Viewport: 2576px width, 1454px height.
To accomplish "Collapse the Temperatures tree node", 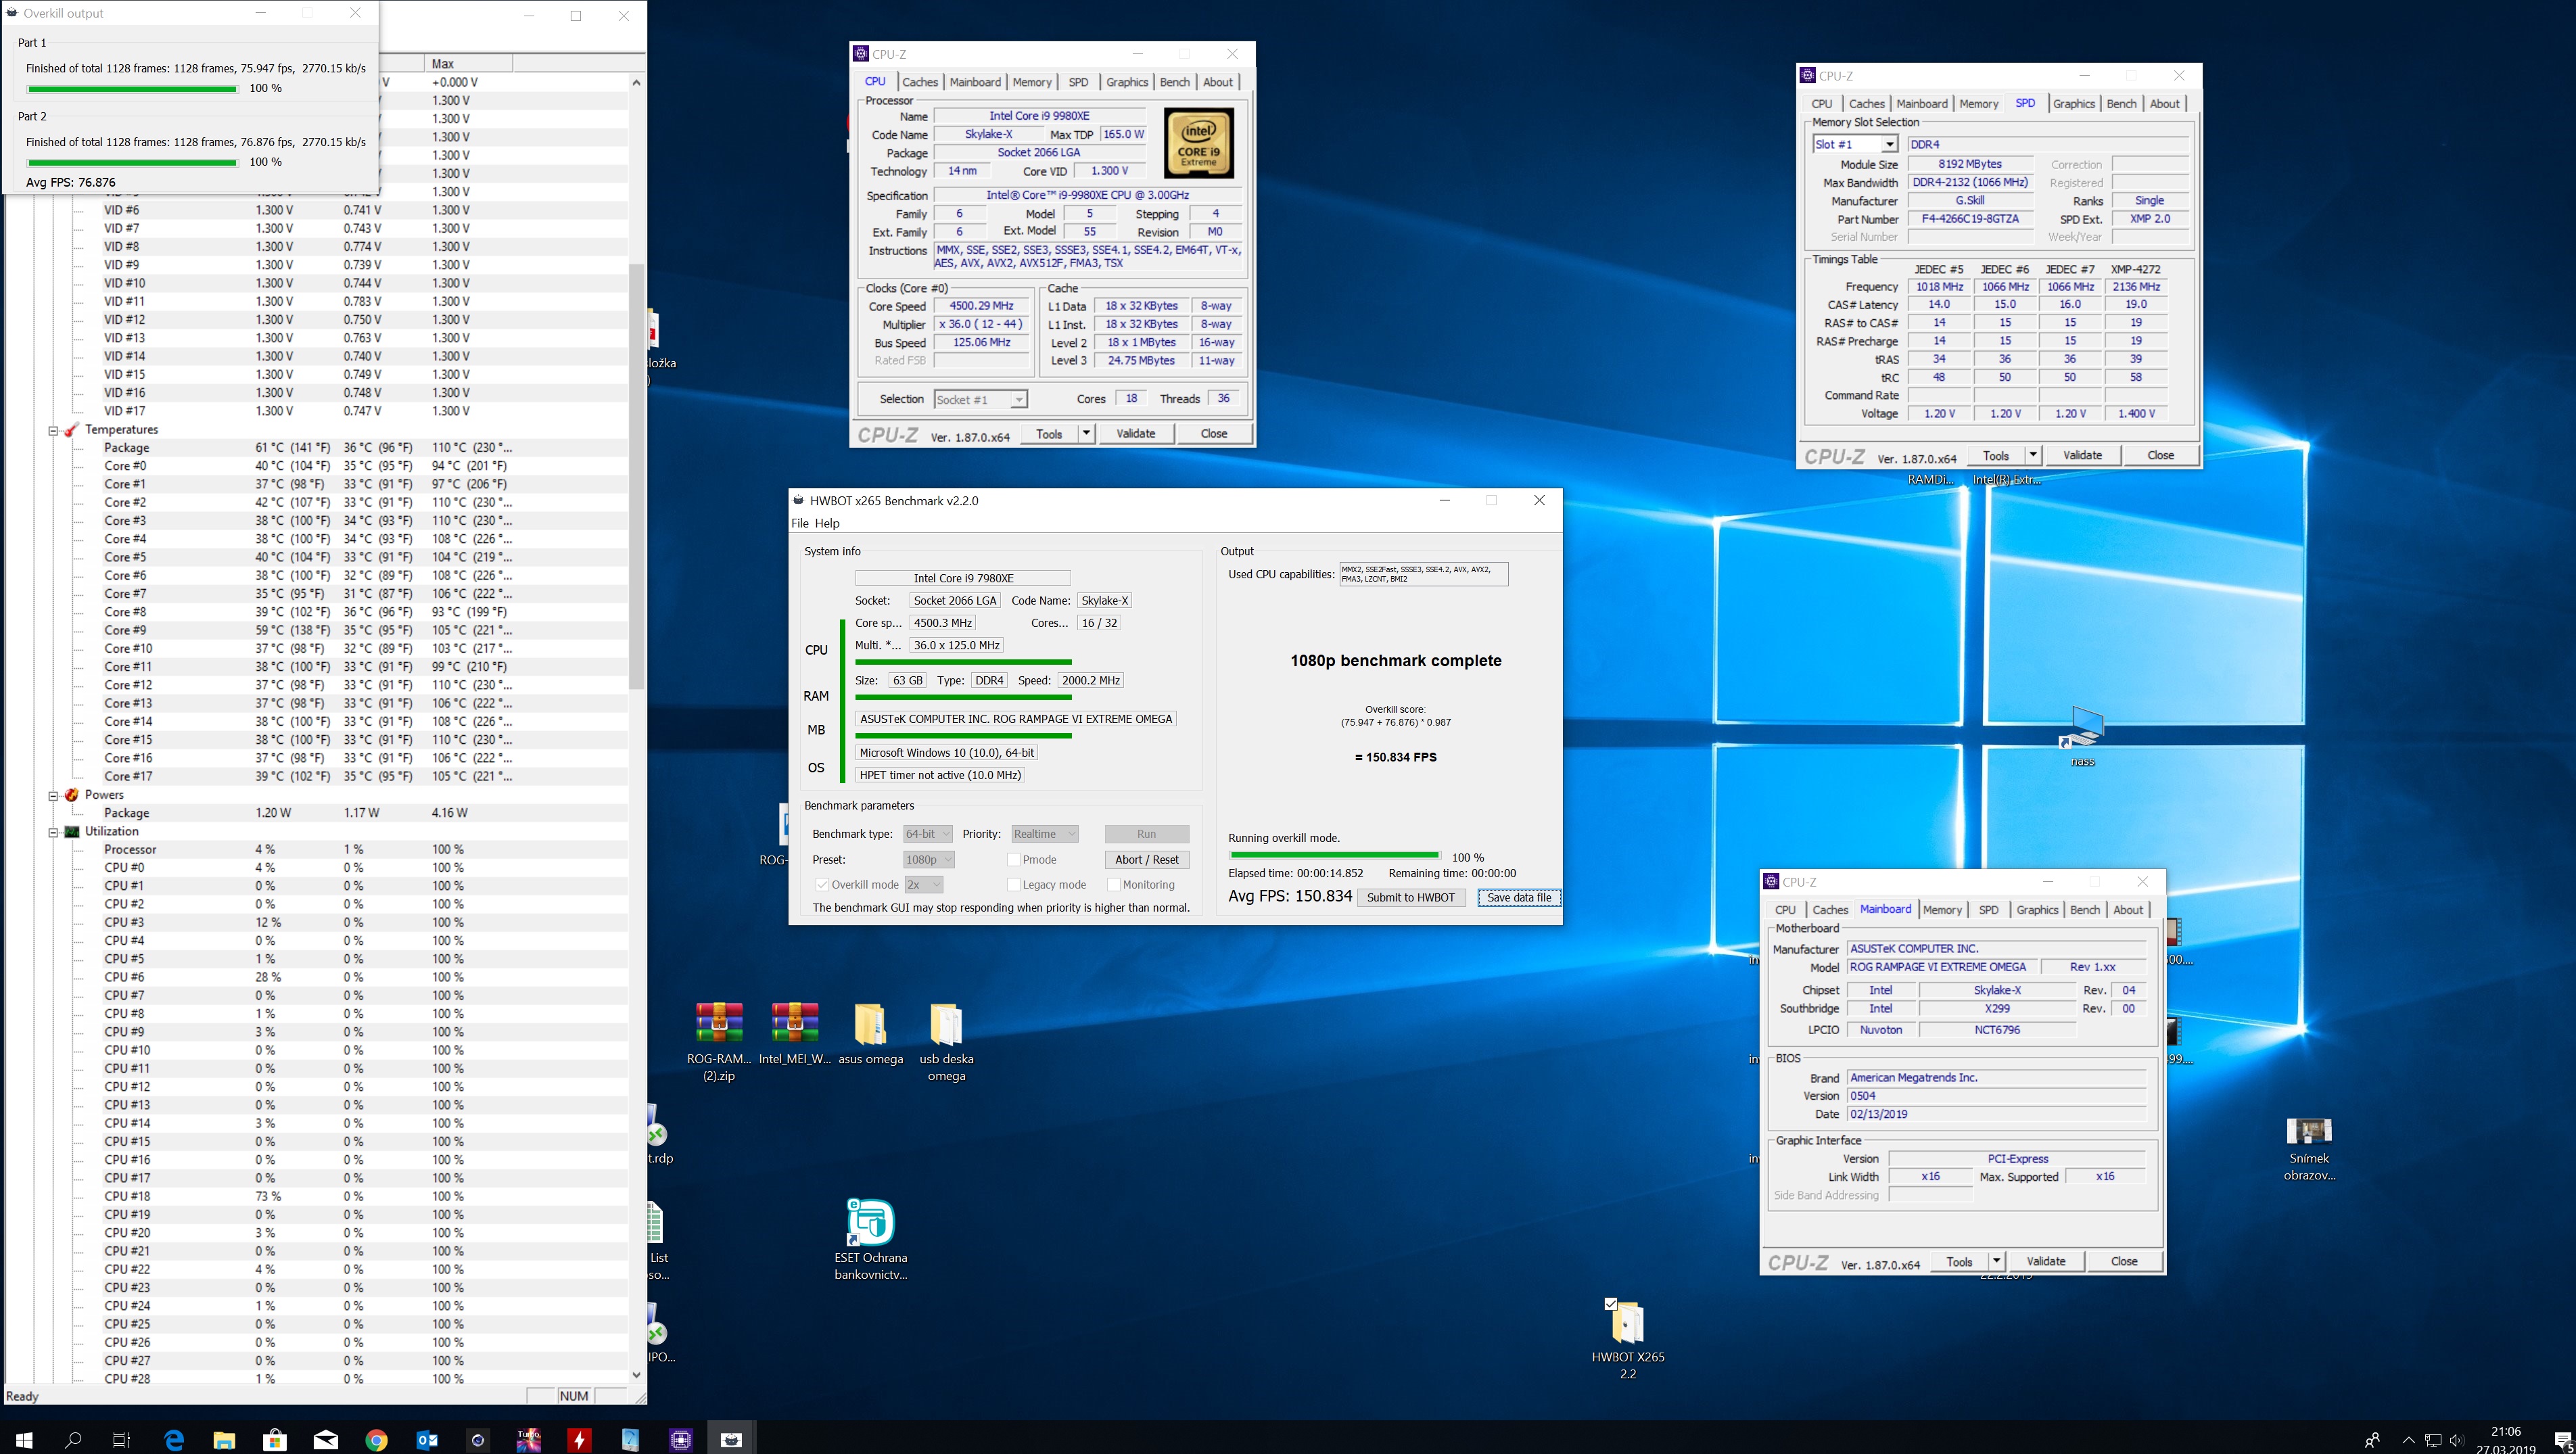I will point(53,430).
